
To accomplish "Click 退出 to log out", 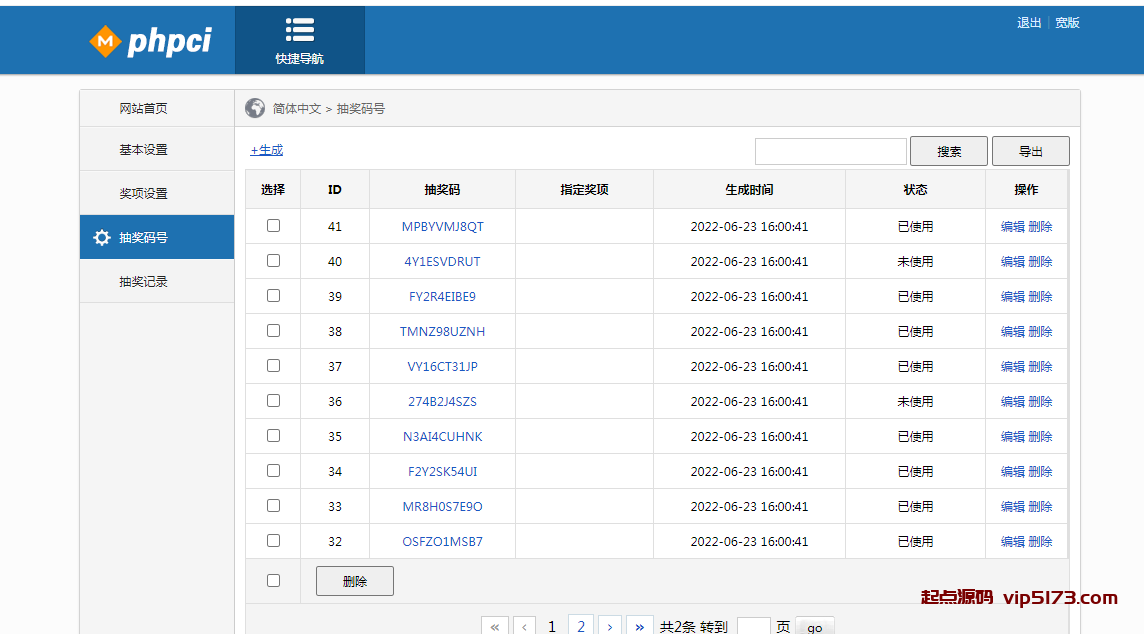I will click(x=1029, y=23).
